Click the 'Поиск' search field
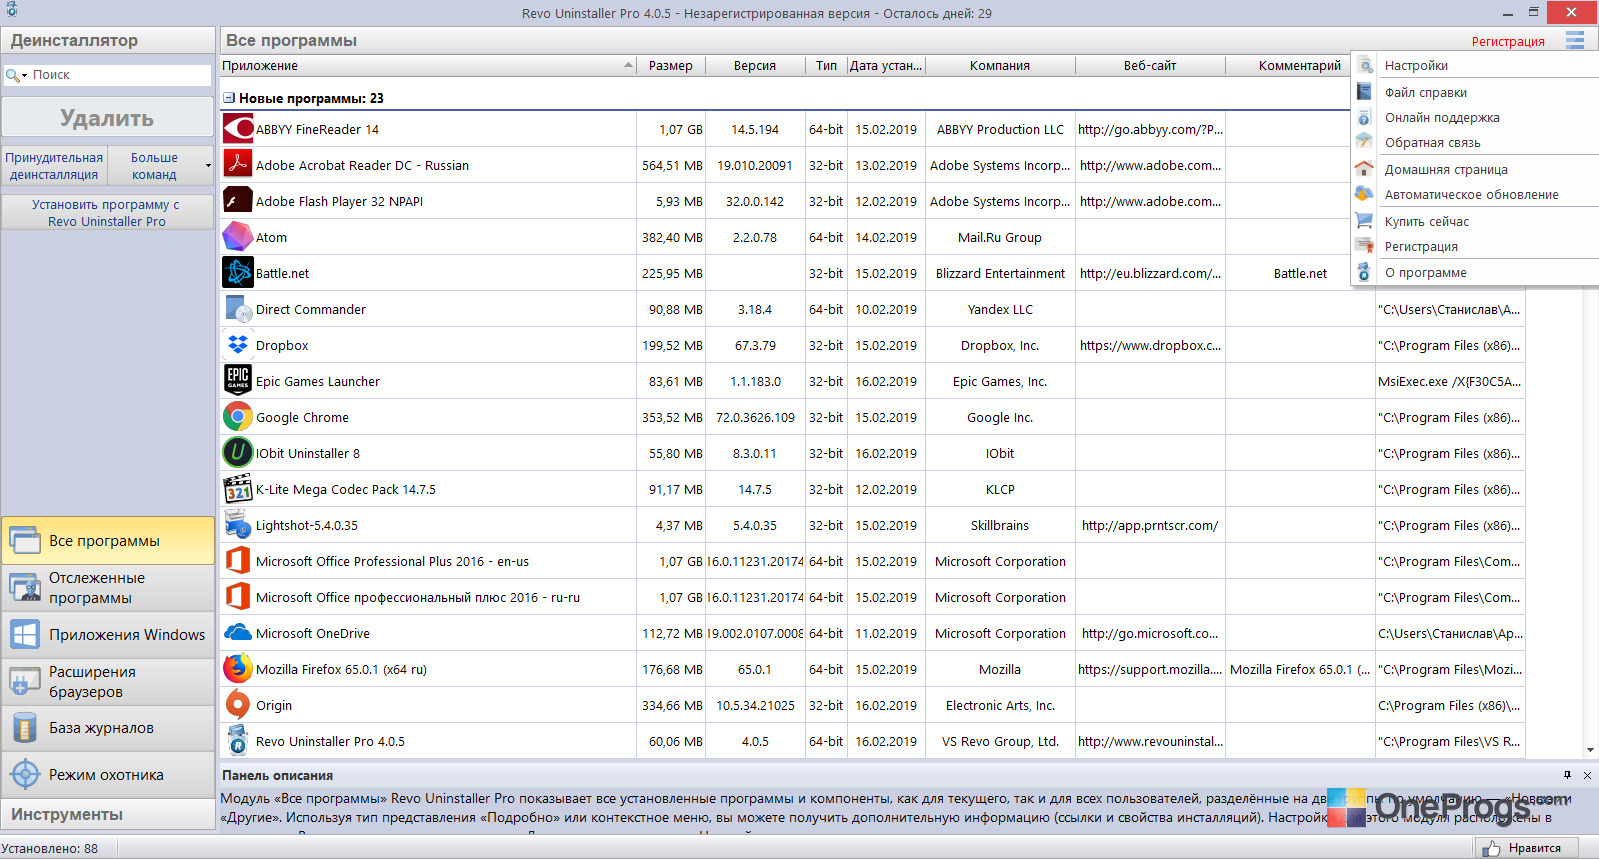 [120, 75]
